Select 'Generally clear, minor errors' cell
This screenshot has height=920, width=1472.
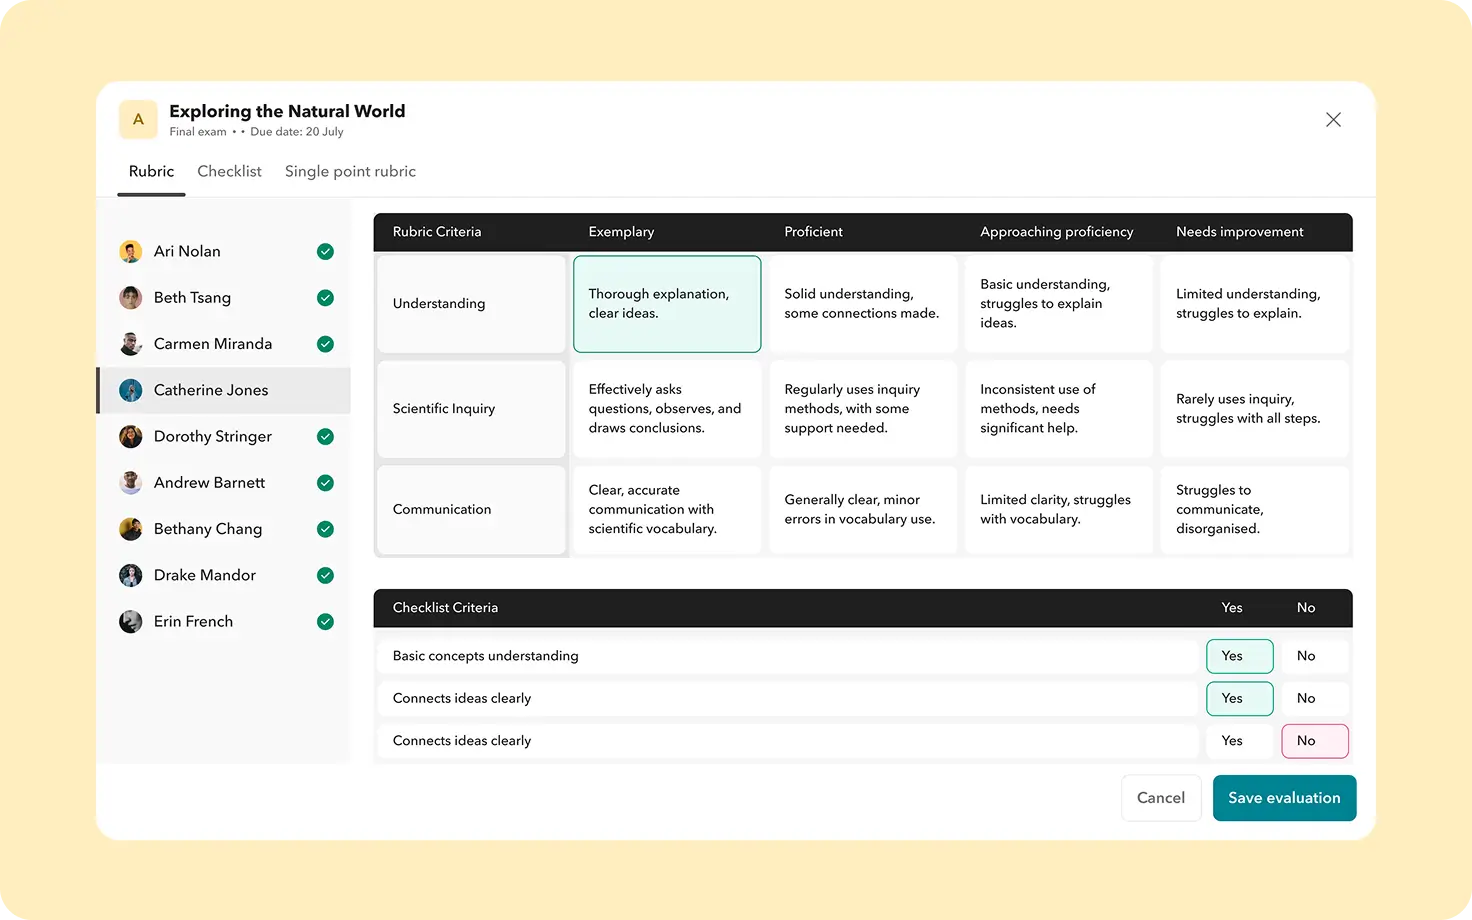[863, 510]
